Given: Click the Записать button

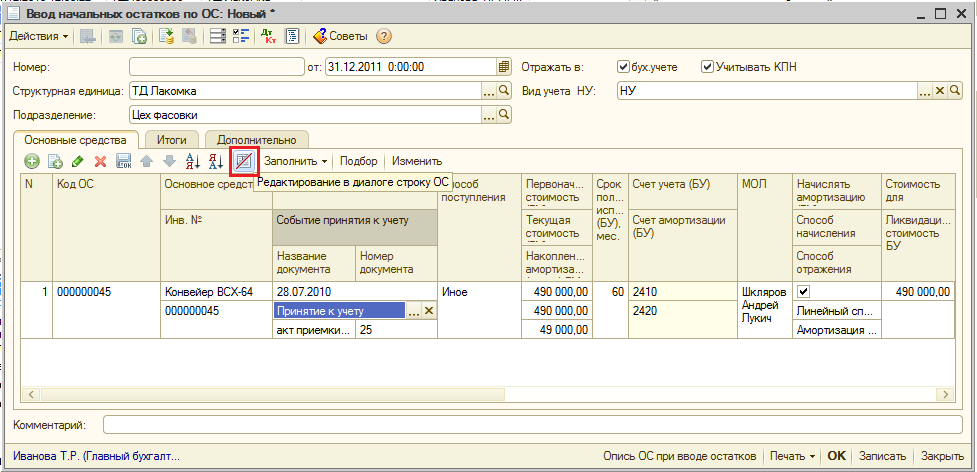Looking at the screenshot, I should click(881, 456).
